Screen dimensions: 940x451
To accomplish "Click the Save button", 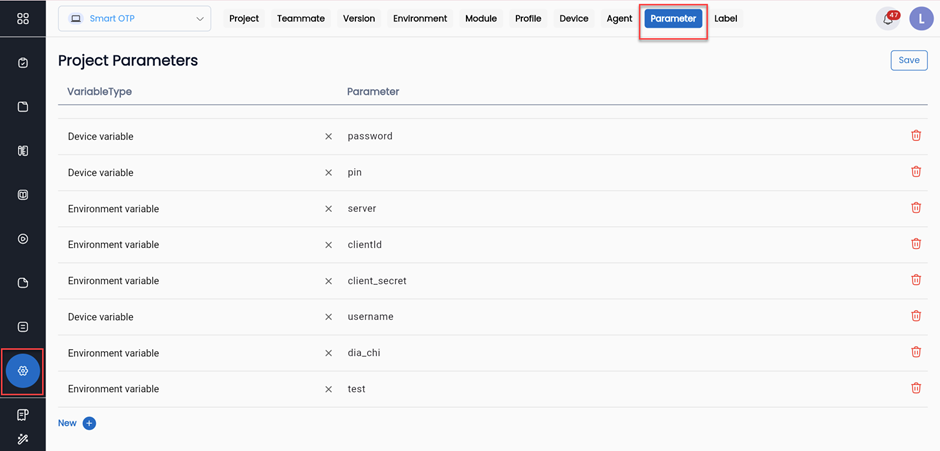I will click(x=908, y=60).
